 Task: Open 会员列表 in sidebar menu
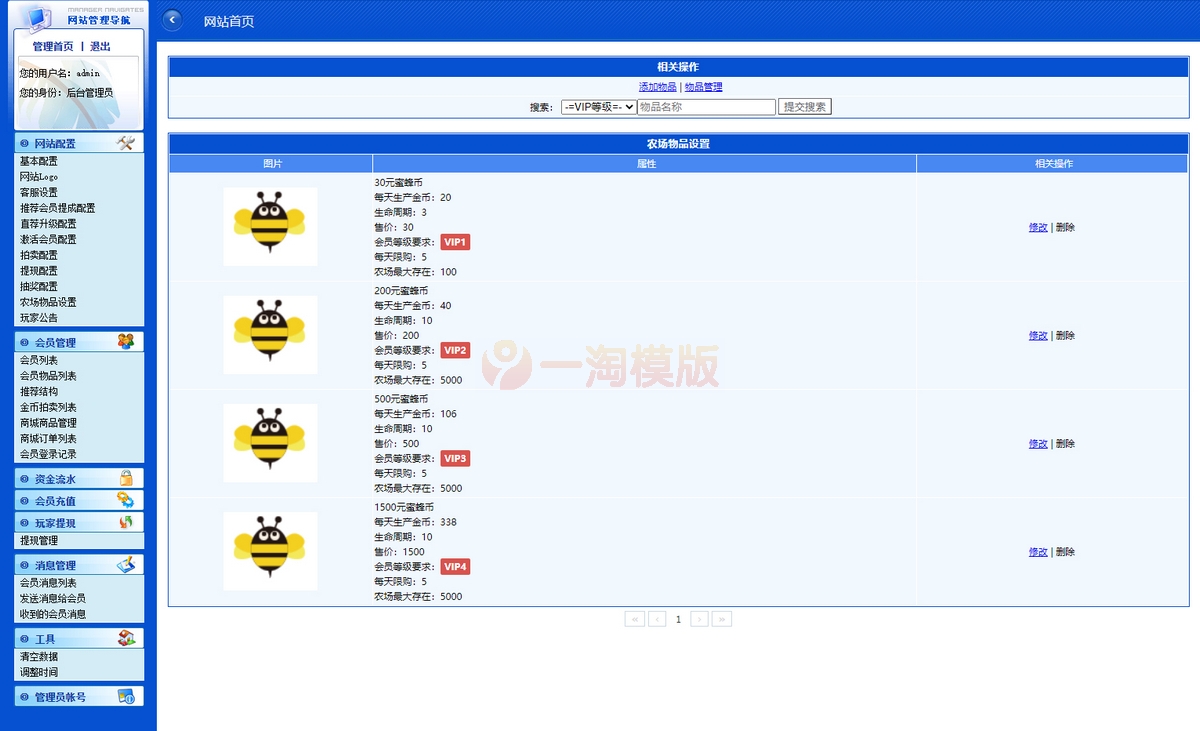(x=39, y=360)
